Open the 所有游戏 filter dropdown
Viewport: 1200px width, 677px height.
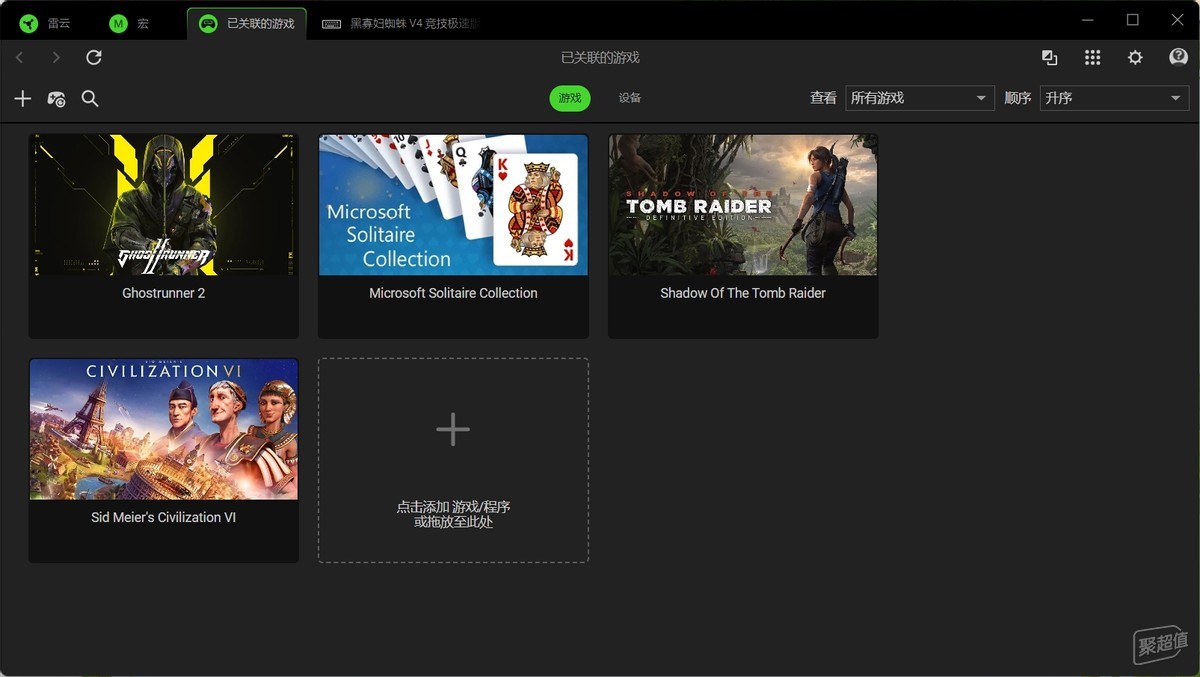click(x=920, y=98)
